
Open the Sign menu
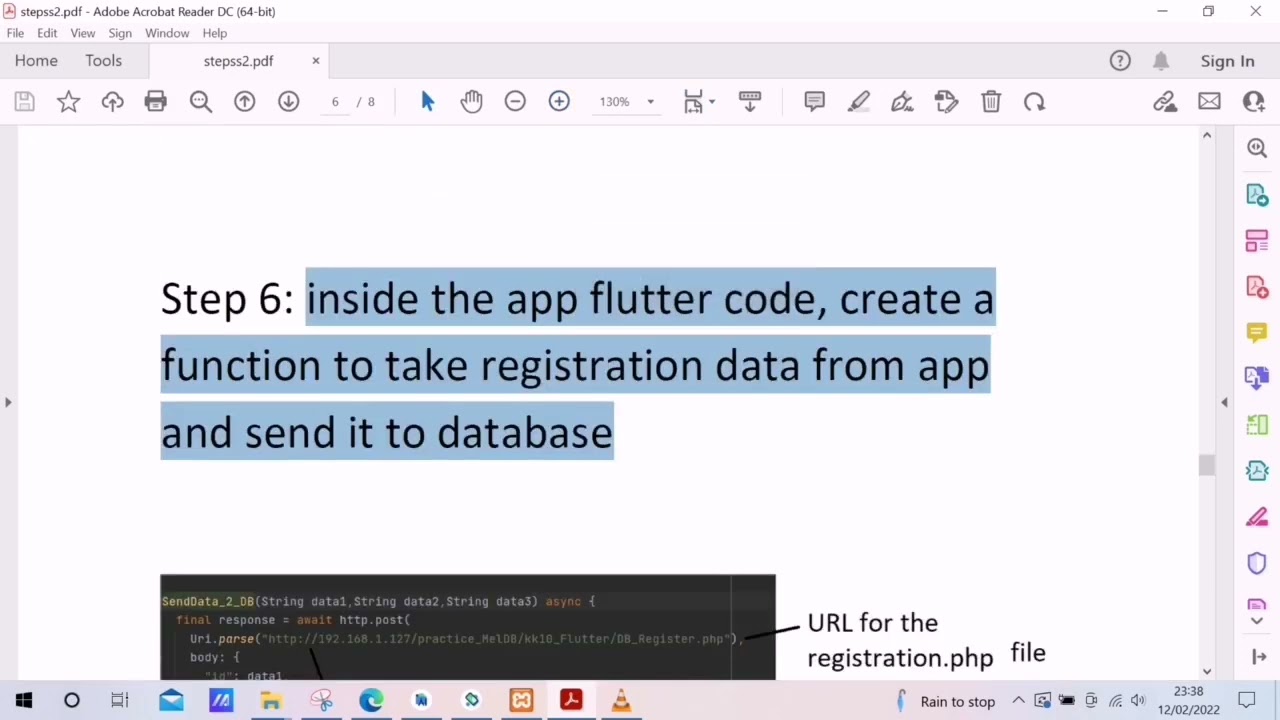pyautogui.click(x=120, y=33)
